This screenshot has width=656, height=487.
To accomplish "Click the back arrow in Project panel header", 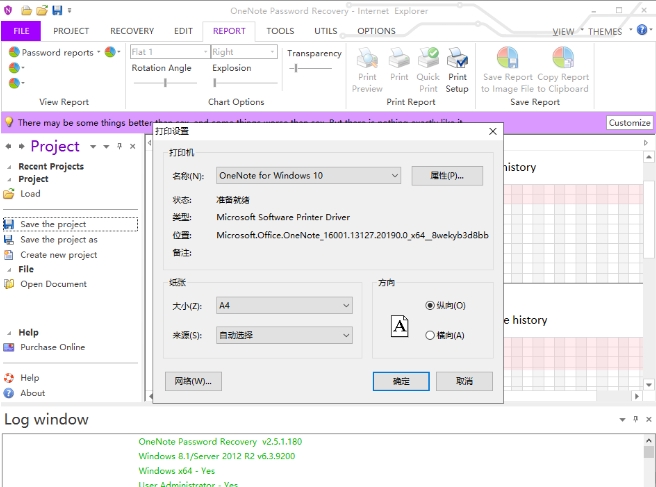I will (x=8, y=146).
